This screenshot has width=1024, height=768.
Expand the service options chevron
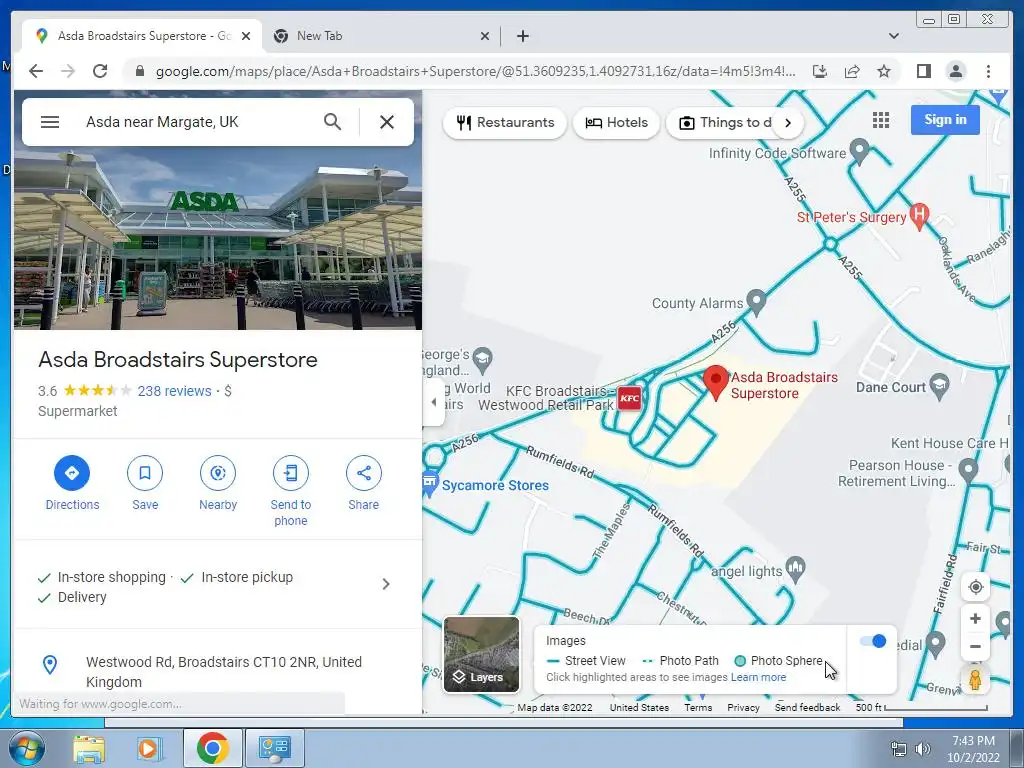click(386, 584)
